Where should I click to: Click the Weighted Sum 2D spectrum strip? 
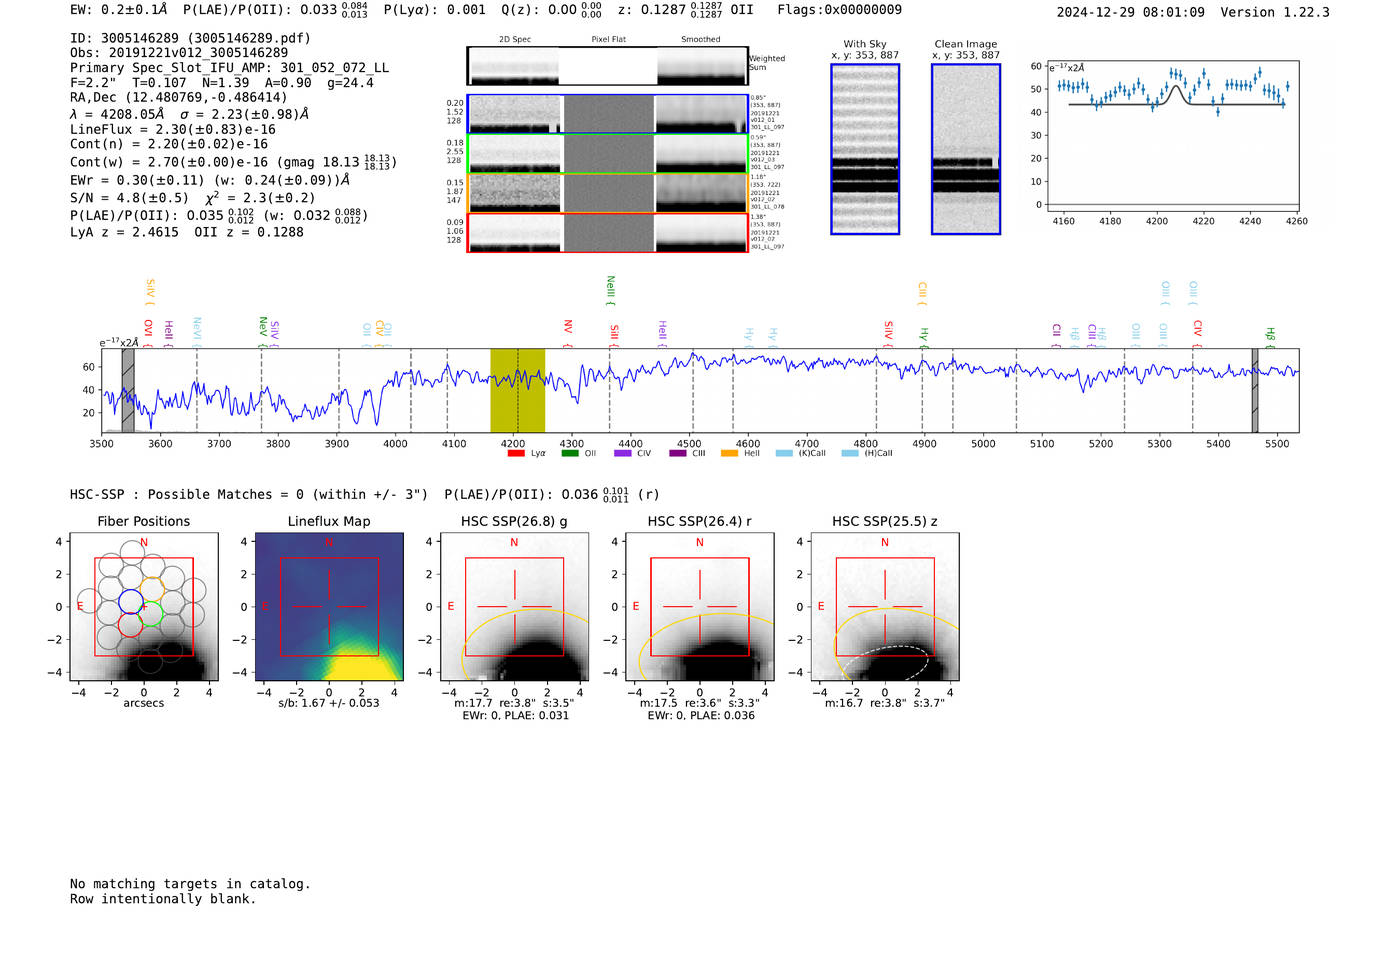(608, 66)
